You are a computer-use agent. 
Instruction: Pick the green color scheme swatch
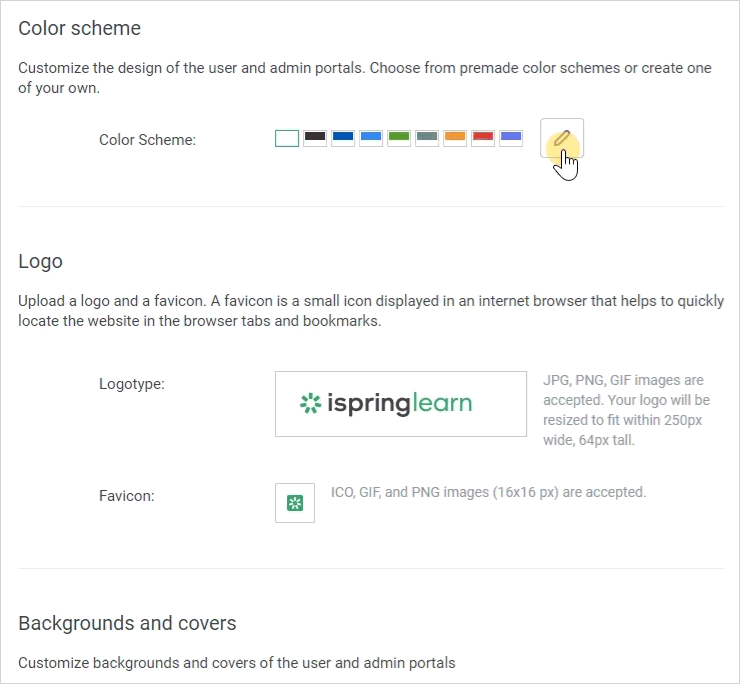pos(399,138)
